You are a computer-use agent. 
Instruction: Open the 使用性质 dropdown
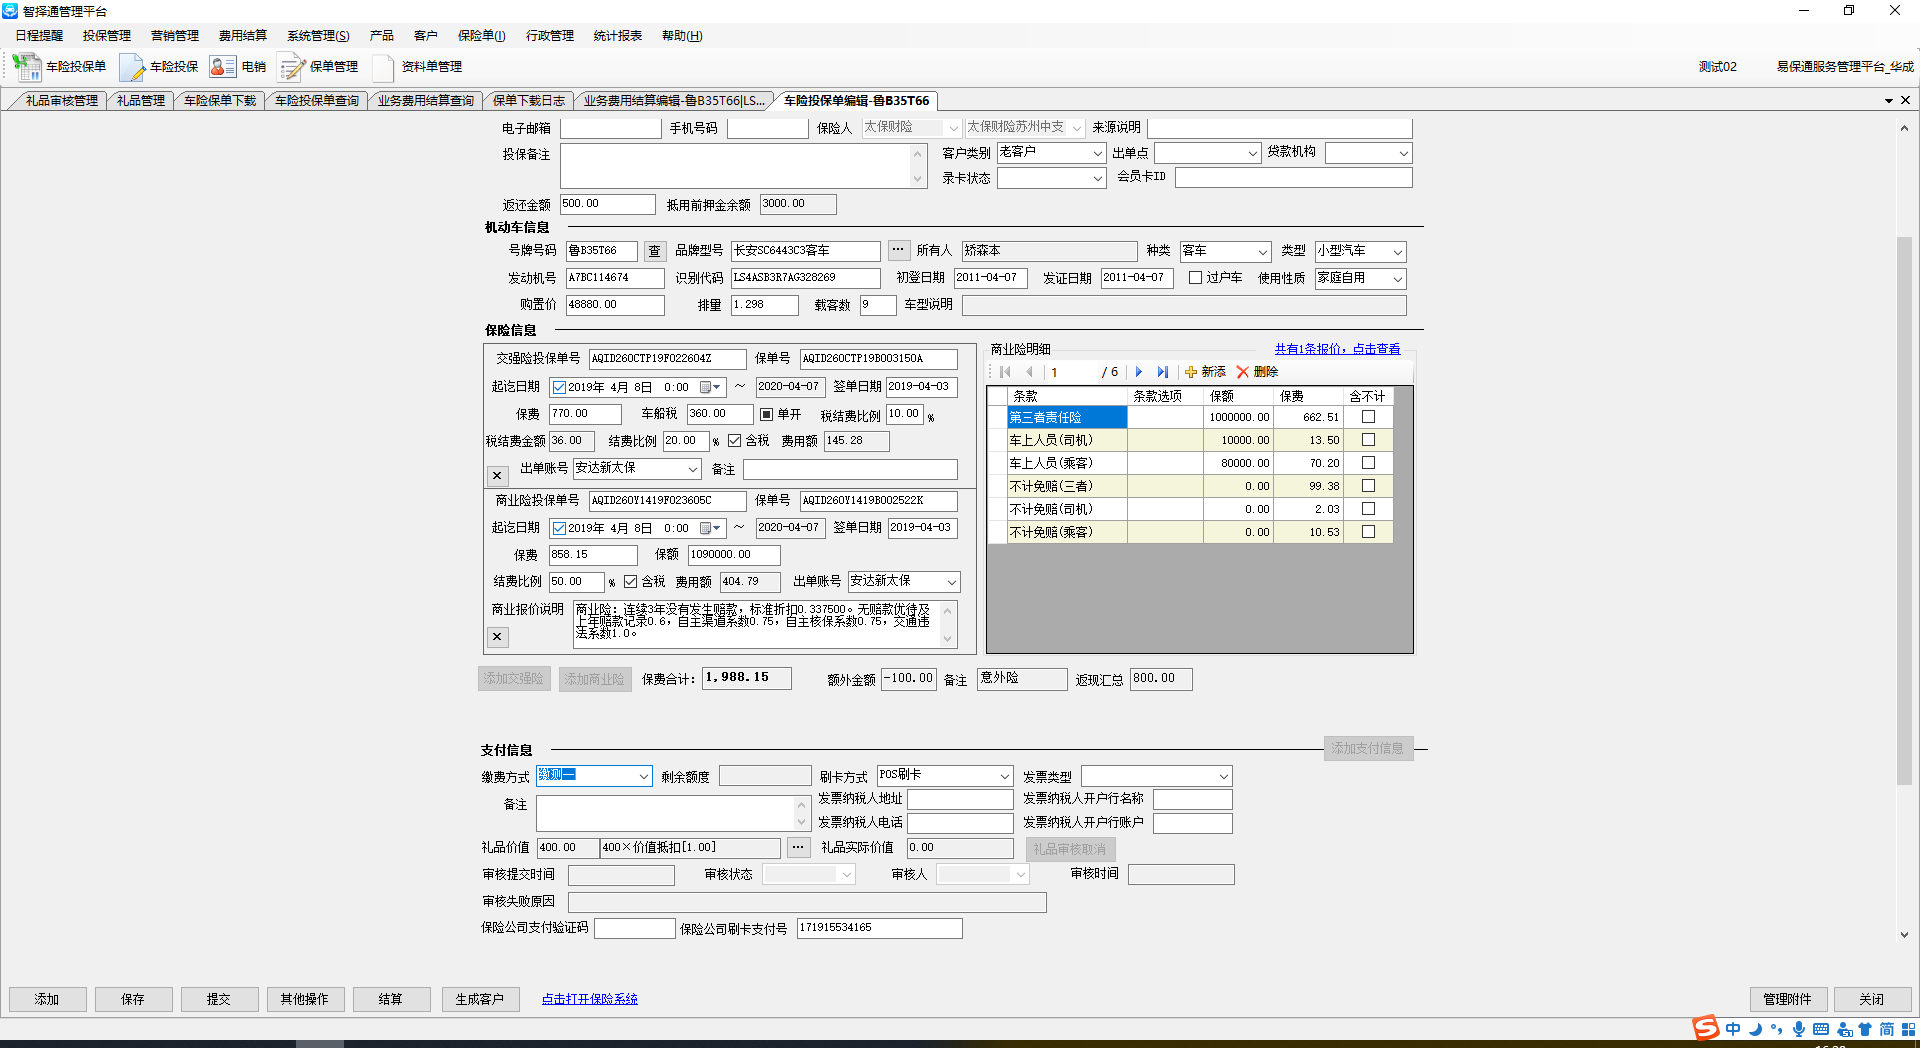point(1397,279)
